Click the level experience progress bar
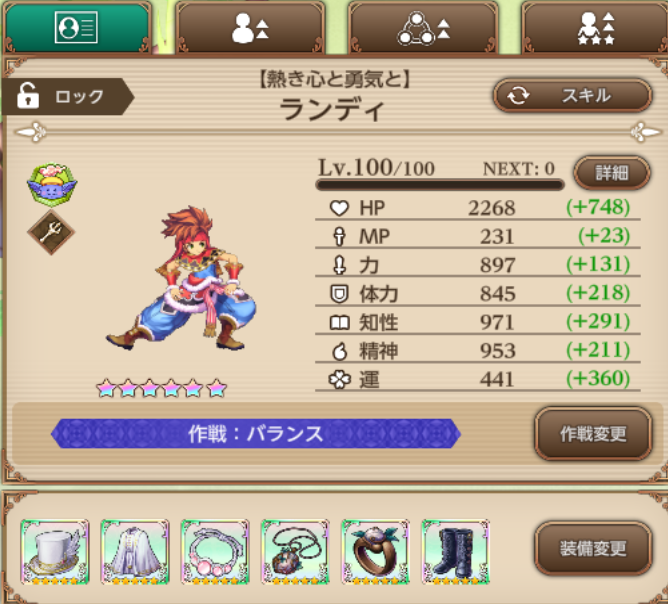Image resolution: width=668 pixels, height=604 pixels. point(440,185)
